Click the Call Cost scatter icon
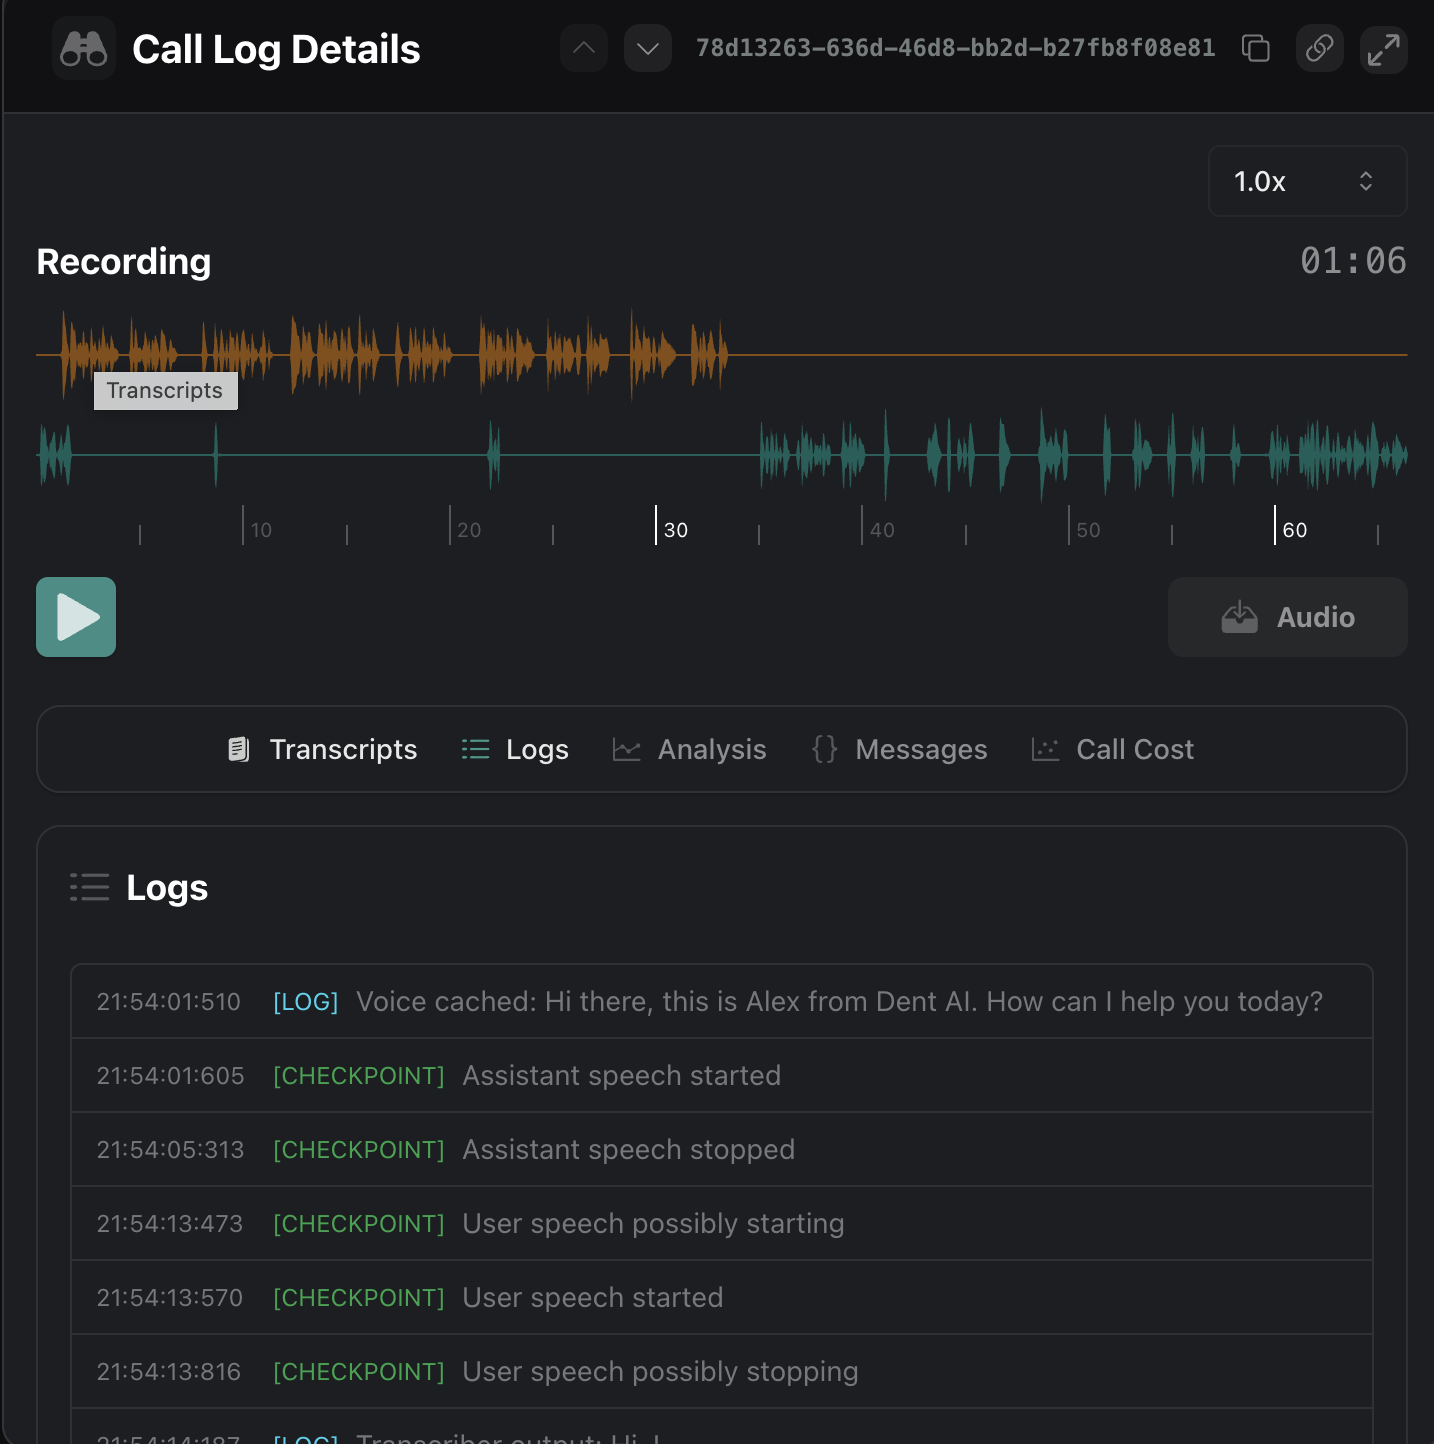Image resolution: width=1434 pixels, height=1444 pixels. tap(1045, 749)
